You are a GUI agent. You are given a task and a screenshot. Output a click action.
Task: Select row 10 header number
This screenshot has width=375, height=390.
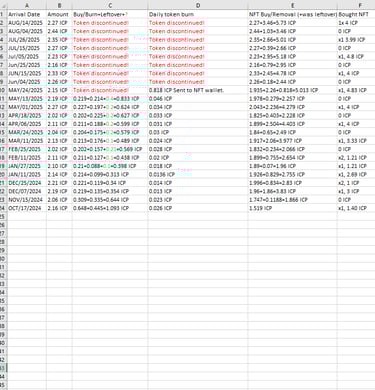point(3,90)
